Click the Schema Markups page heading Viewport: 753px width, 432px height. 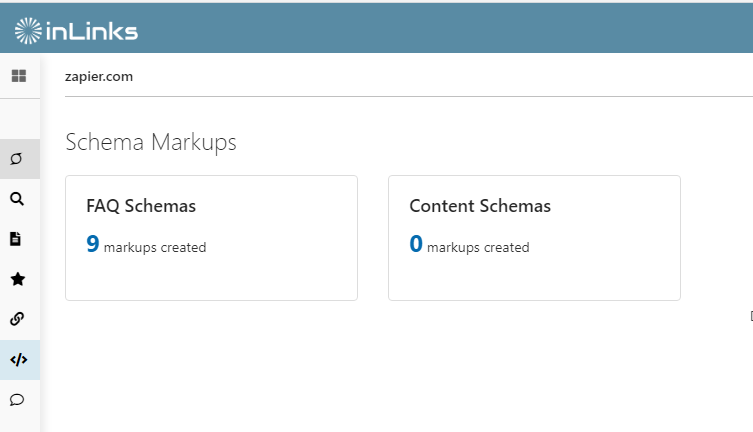tap(151, 142)
